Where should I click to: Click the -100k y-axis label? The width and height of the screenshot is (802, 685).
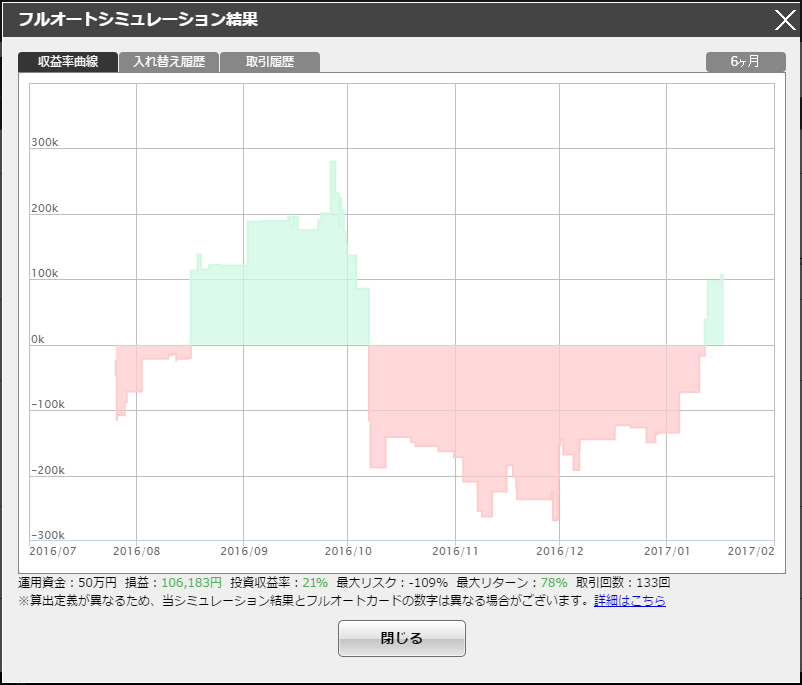(x=48, y=404)
